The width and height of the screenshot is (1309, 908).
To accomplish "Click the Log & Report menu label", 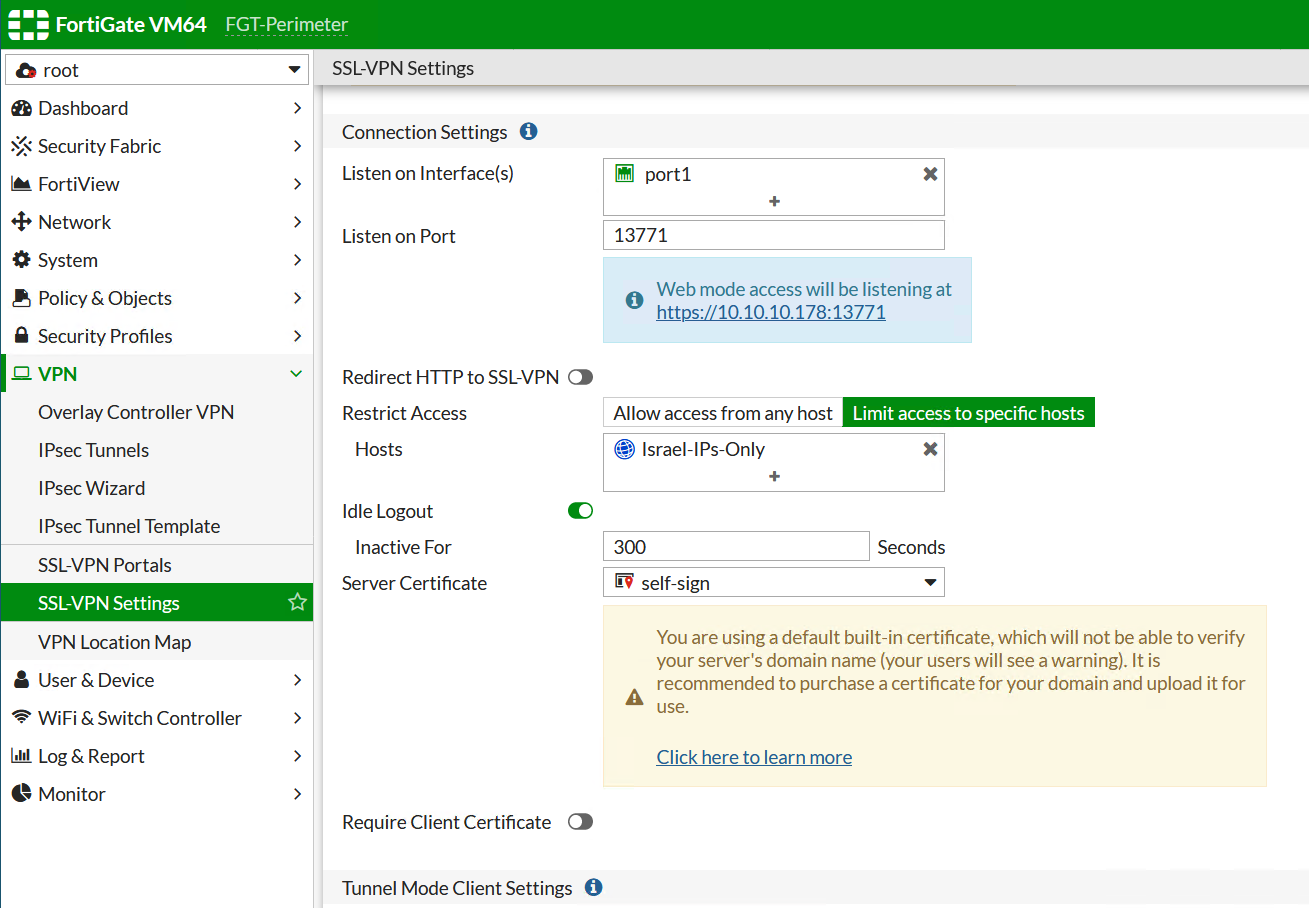I will tap(91, 756).
